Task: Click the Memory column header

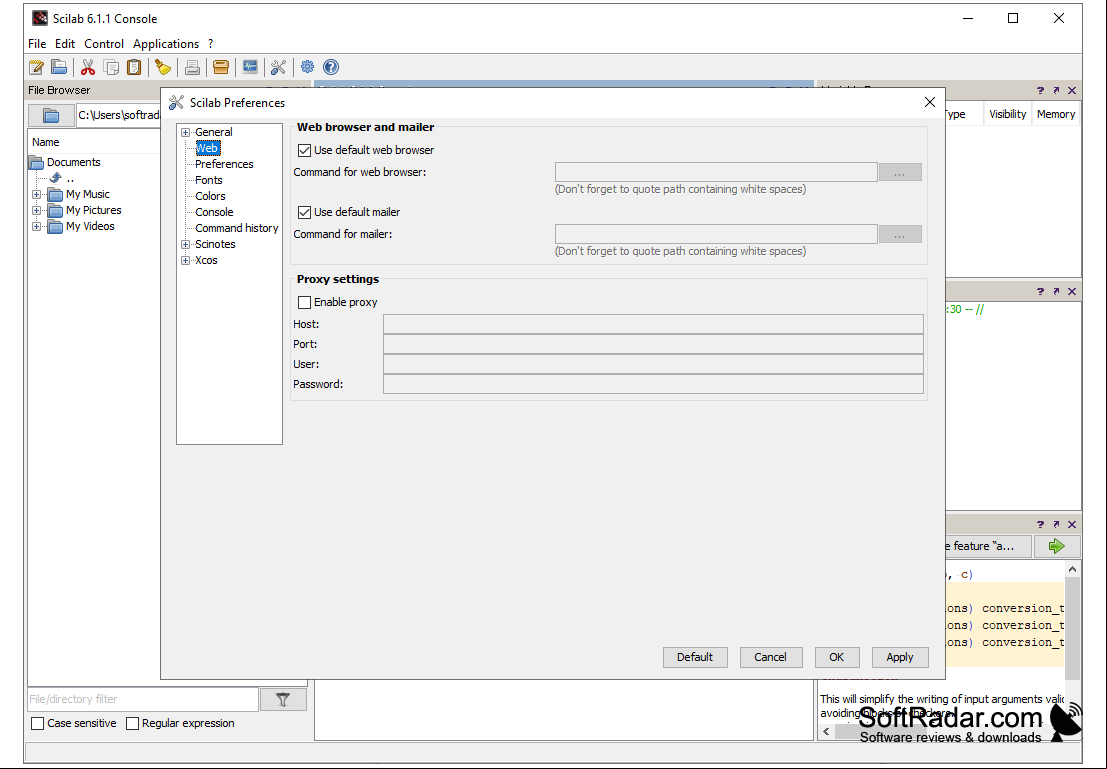Action: 1056,114
